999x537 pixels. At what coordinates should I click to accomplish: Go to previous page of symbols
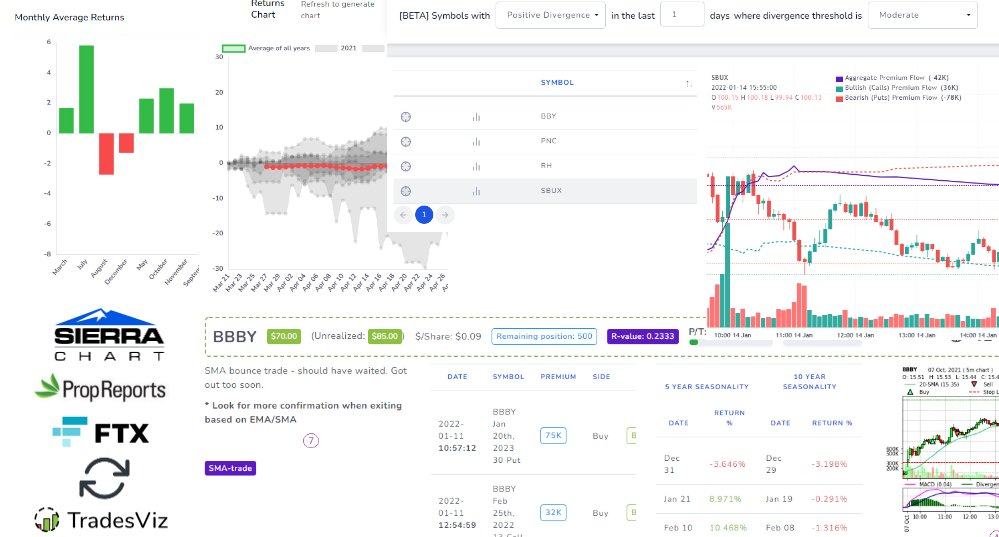[x=403, y=215]
